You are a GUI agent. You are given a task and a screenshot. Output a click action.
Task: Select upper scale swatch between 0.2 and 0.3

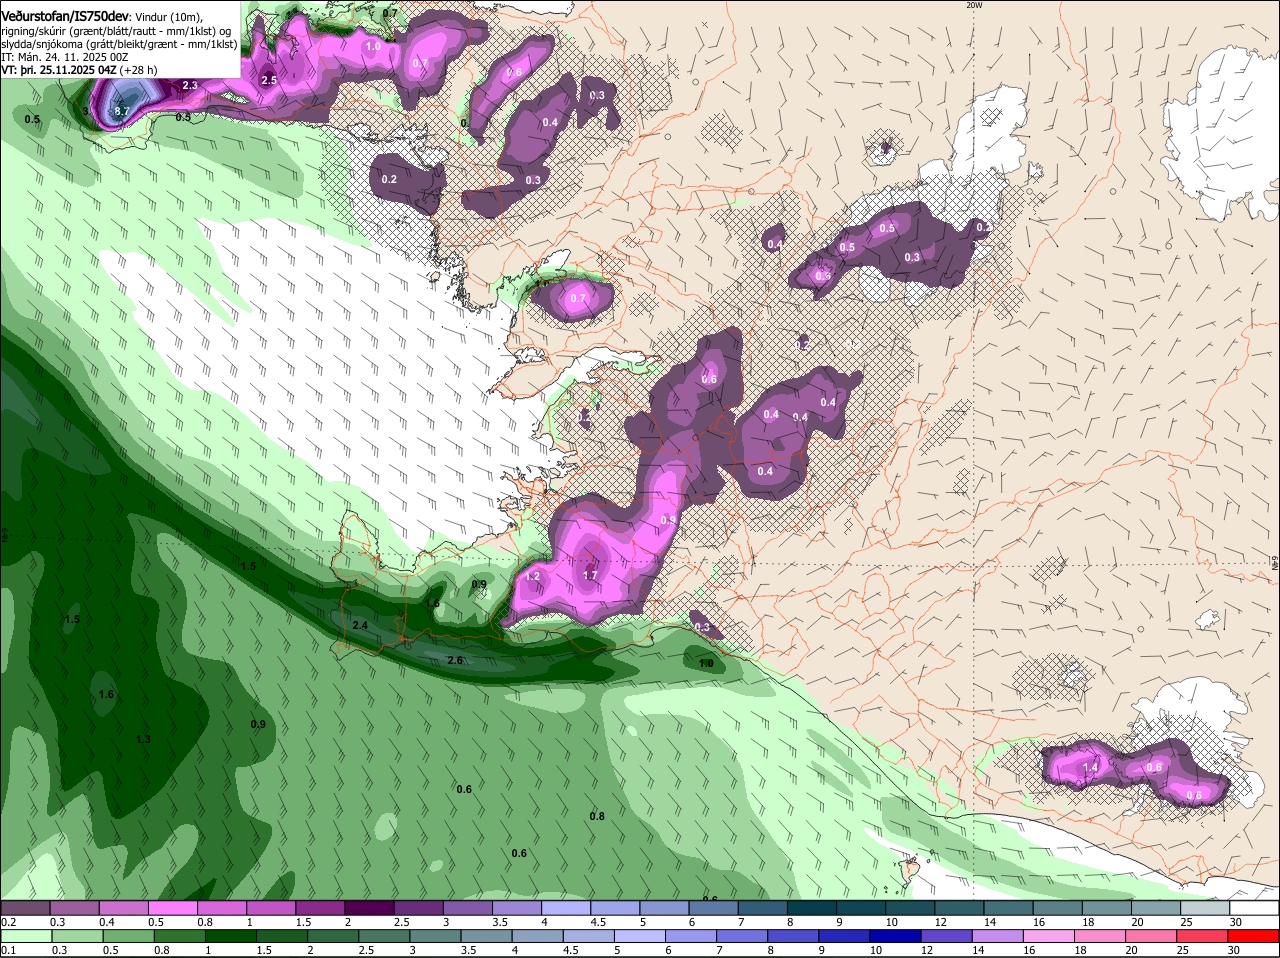point(25,907)
